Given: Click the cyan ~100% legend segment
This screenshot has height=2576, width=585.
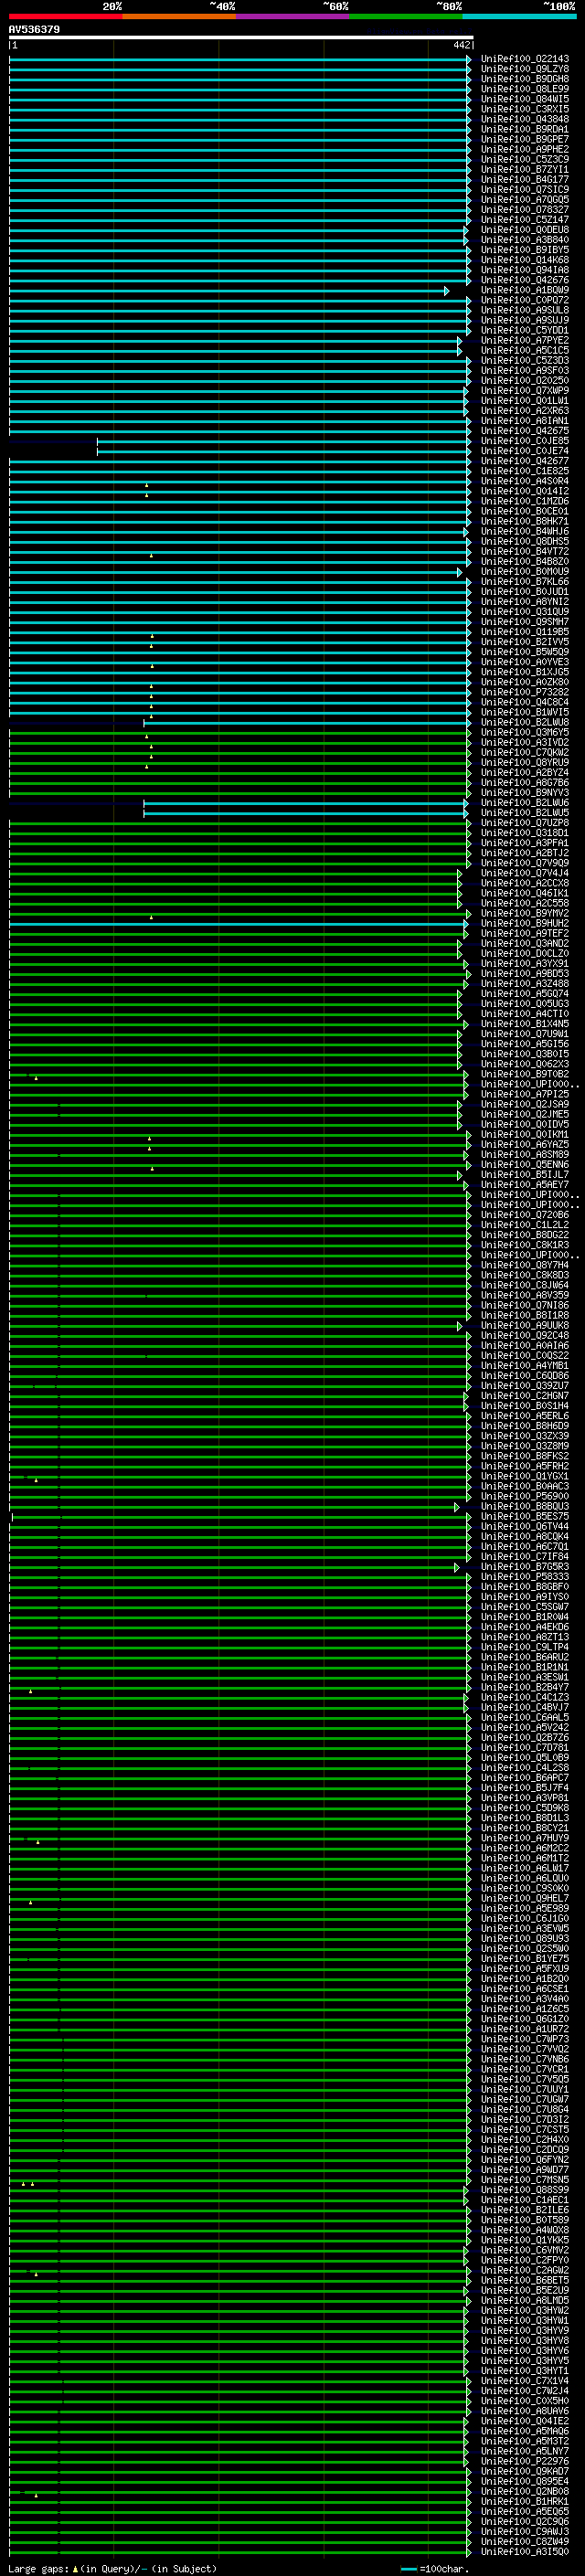Looking at the screenshot, I should tap(519, 16).
